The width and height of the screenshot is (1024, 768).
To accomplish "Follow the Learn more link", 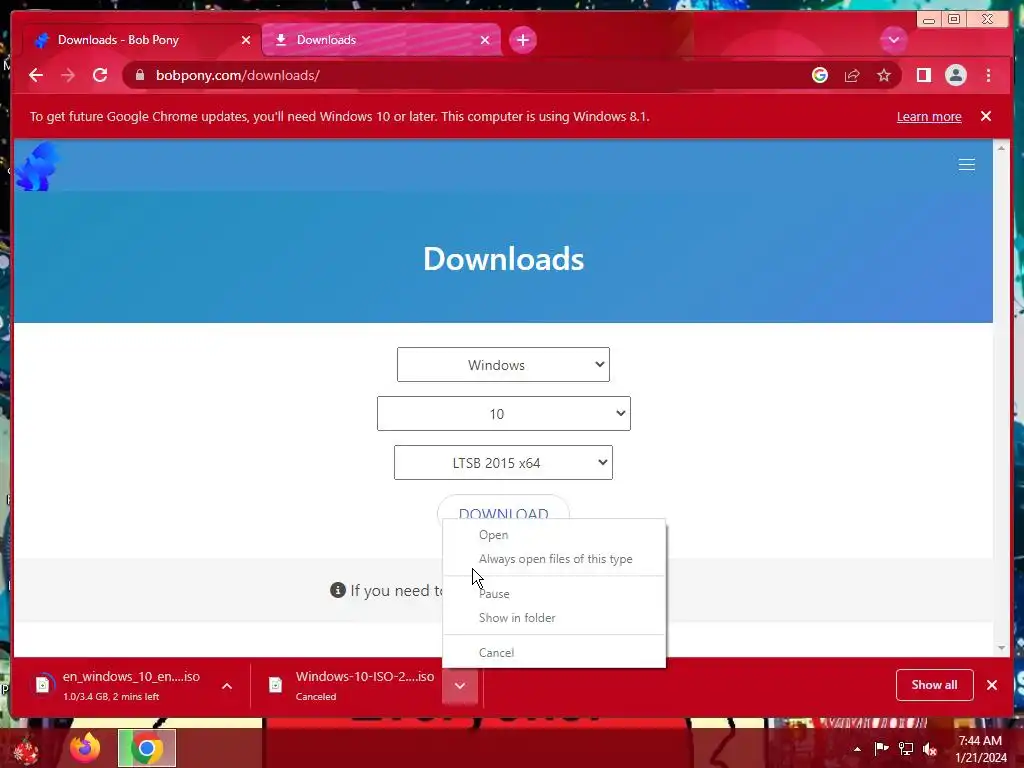I will 929,117.
